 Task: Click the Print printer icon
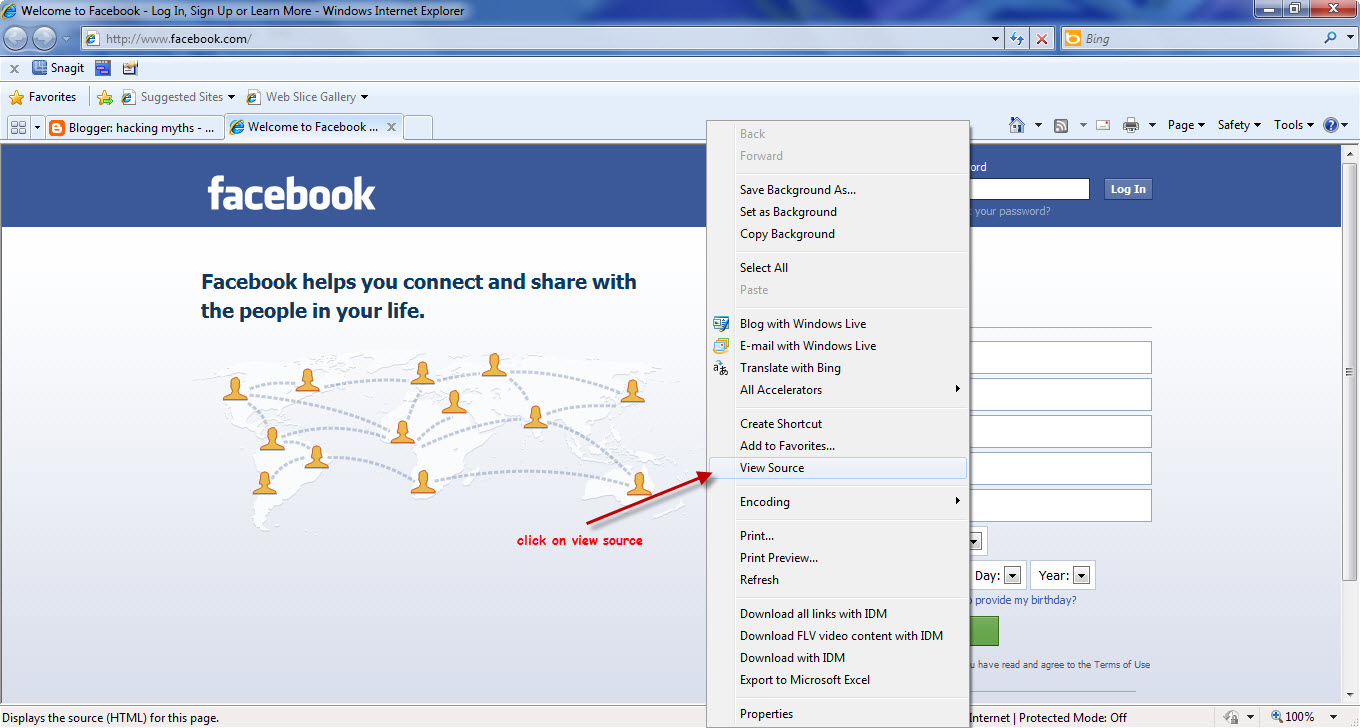click(x=1131, y=125)
